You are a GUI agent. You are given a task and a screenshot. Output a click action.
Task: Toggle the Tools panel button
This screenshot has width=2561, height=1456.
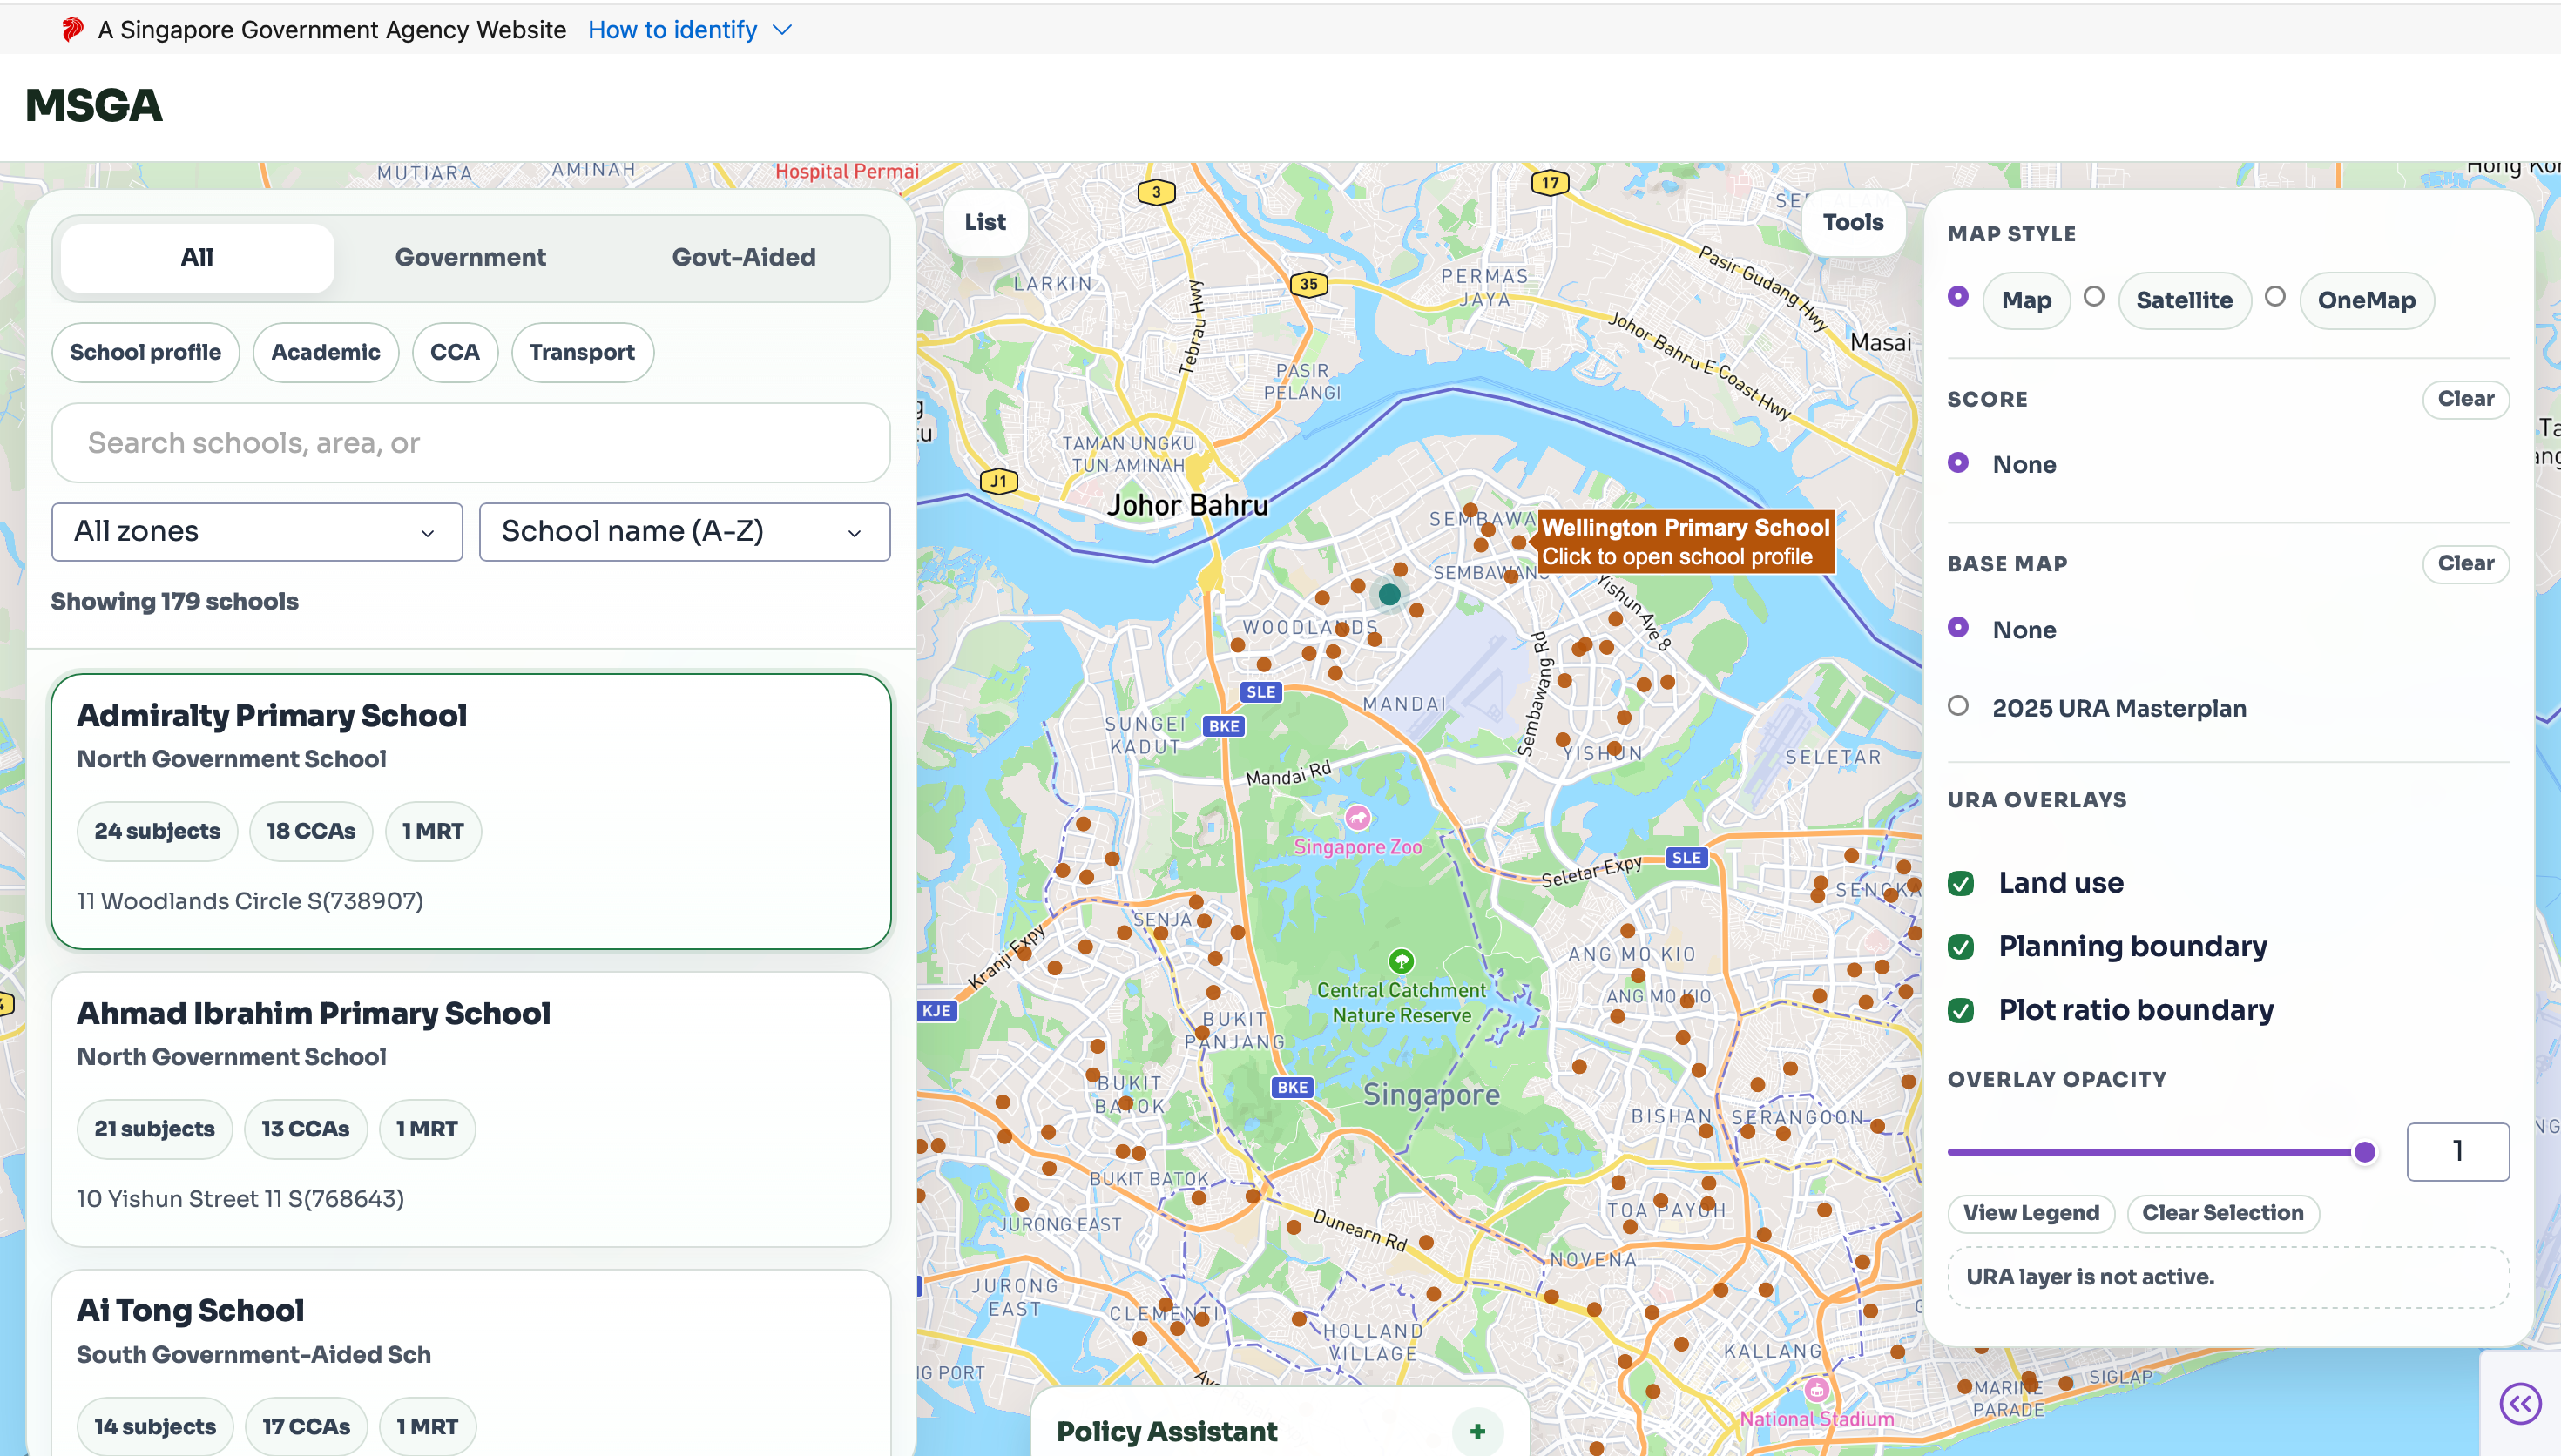tap(1853, 222)
